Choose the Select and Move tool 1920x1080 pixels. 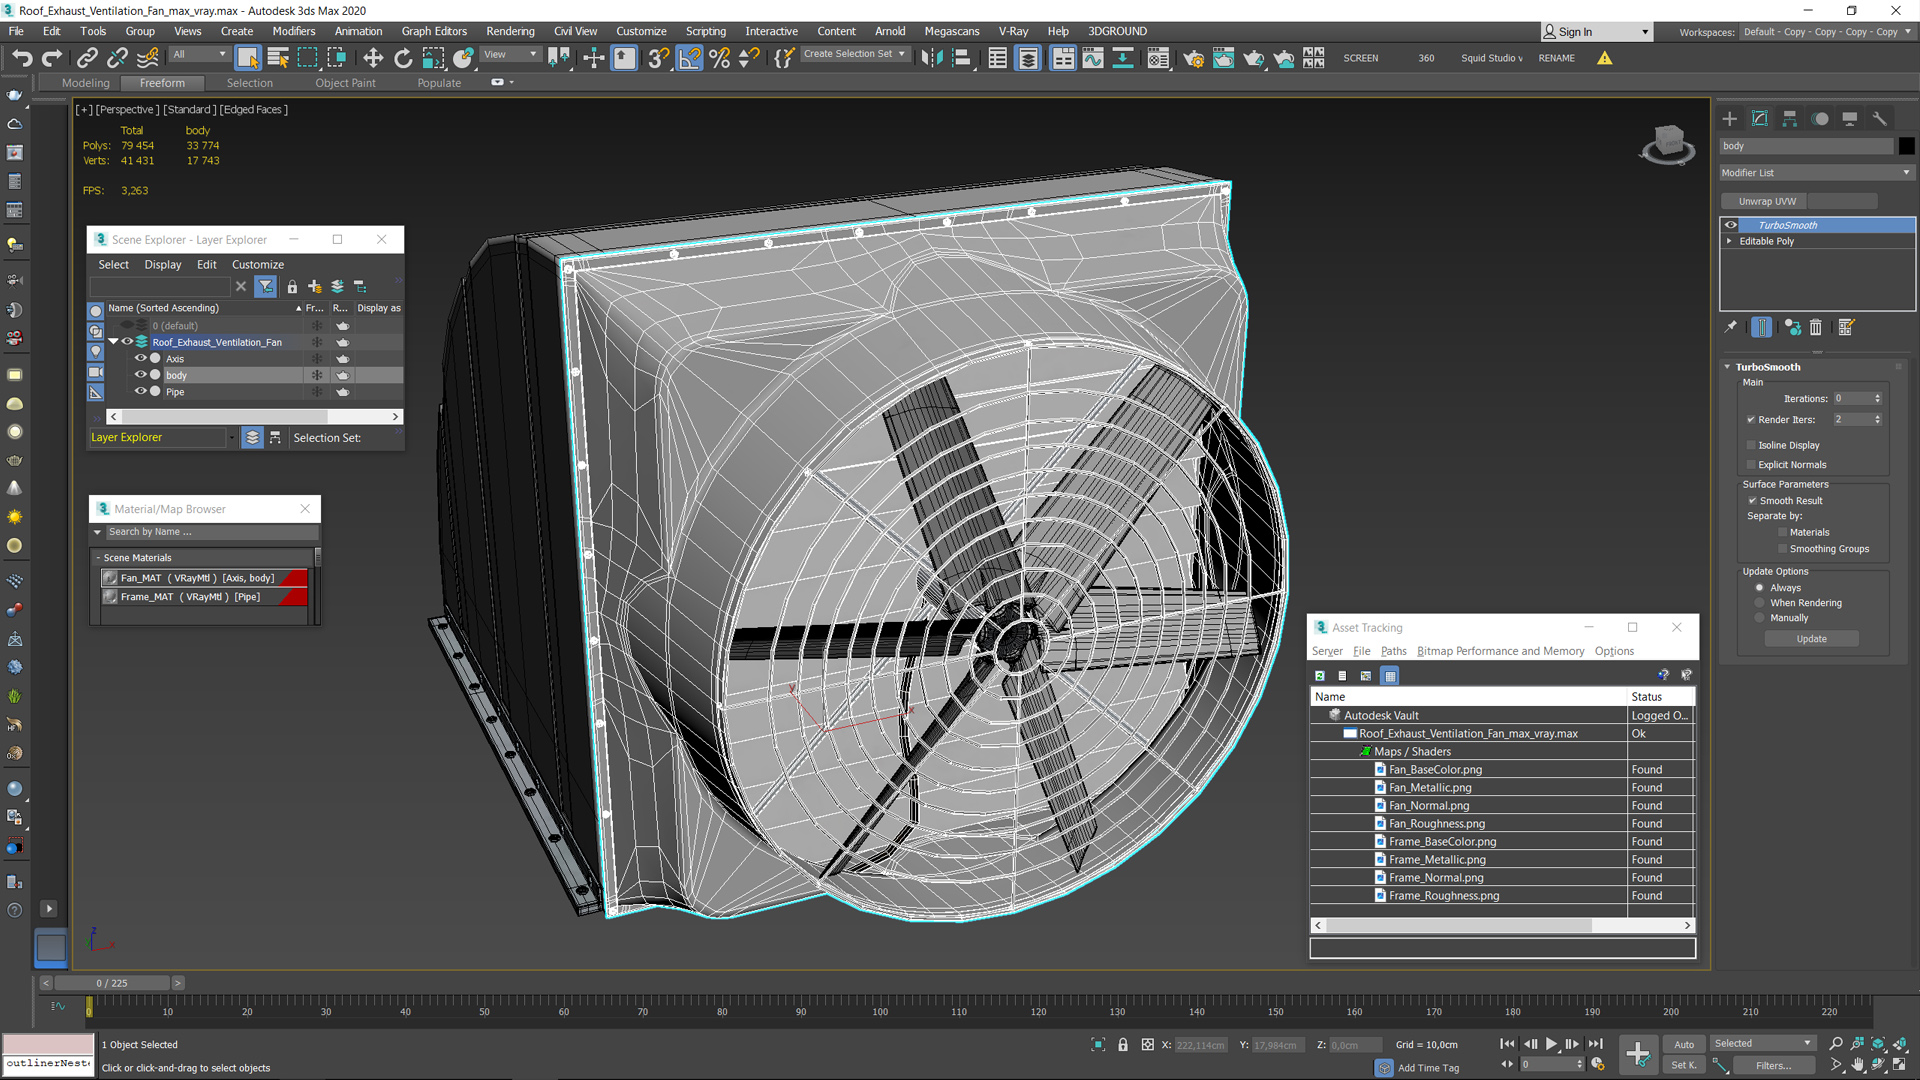(373, 58)
